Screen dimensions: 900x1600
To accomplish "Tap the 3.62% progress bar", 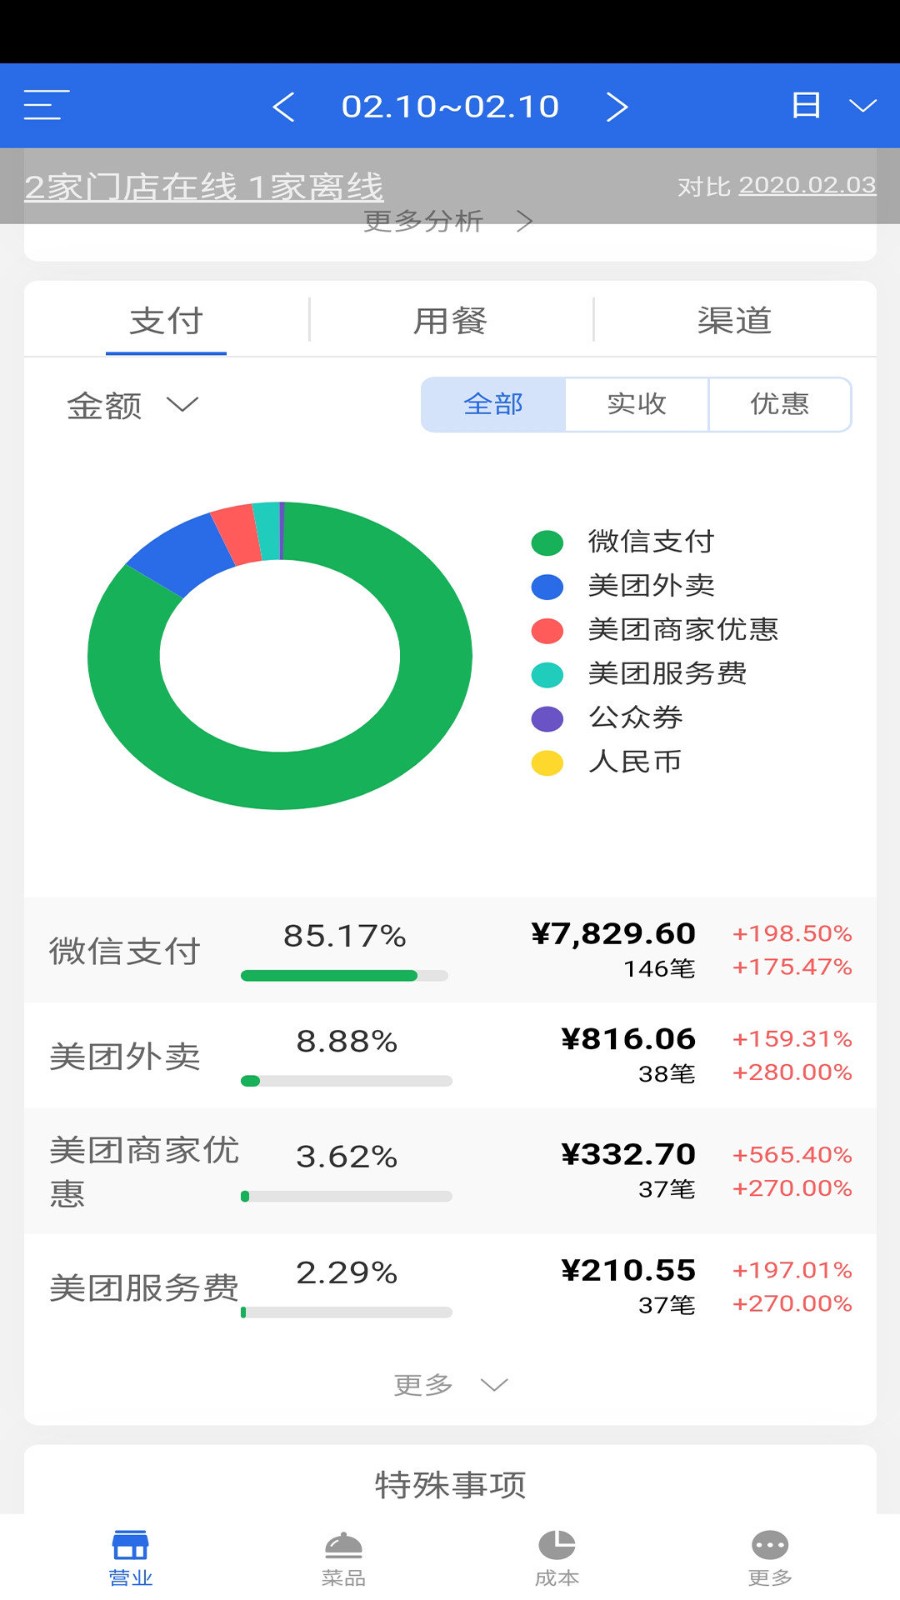I will click(347, 1196).
